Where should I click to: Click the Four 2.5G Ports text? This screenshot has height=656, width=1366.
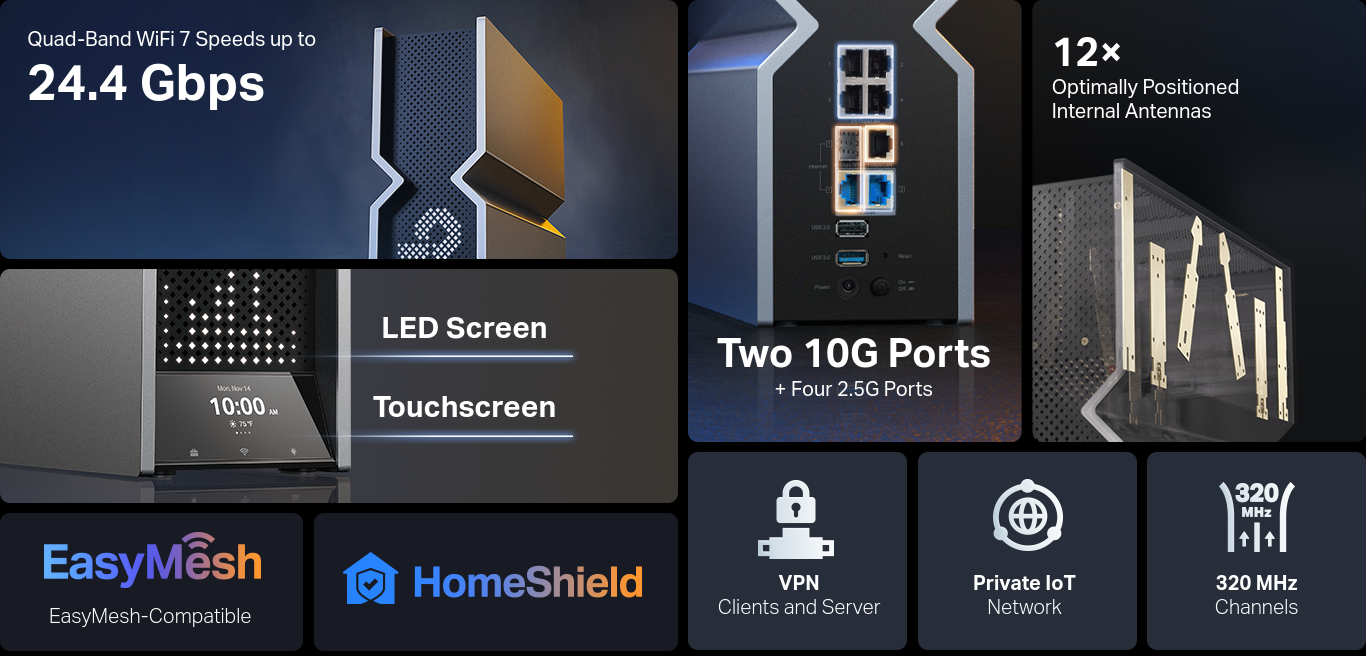point(854,389)
